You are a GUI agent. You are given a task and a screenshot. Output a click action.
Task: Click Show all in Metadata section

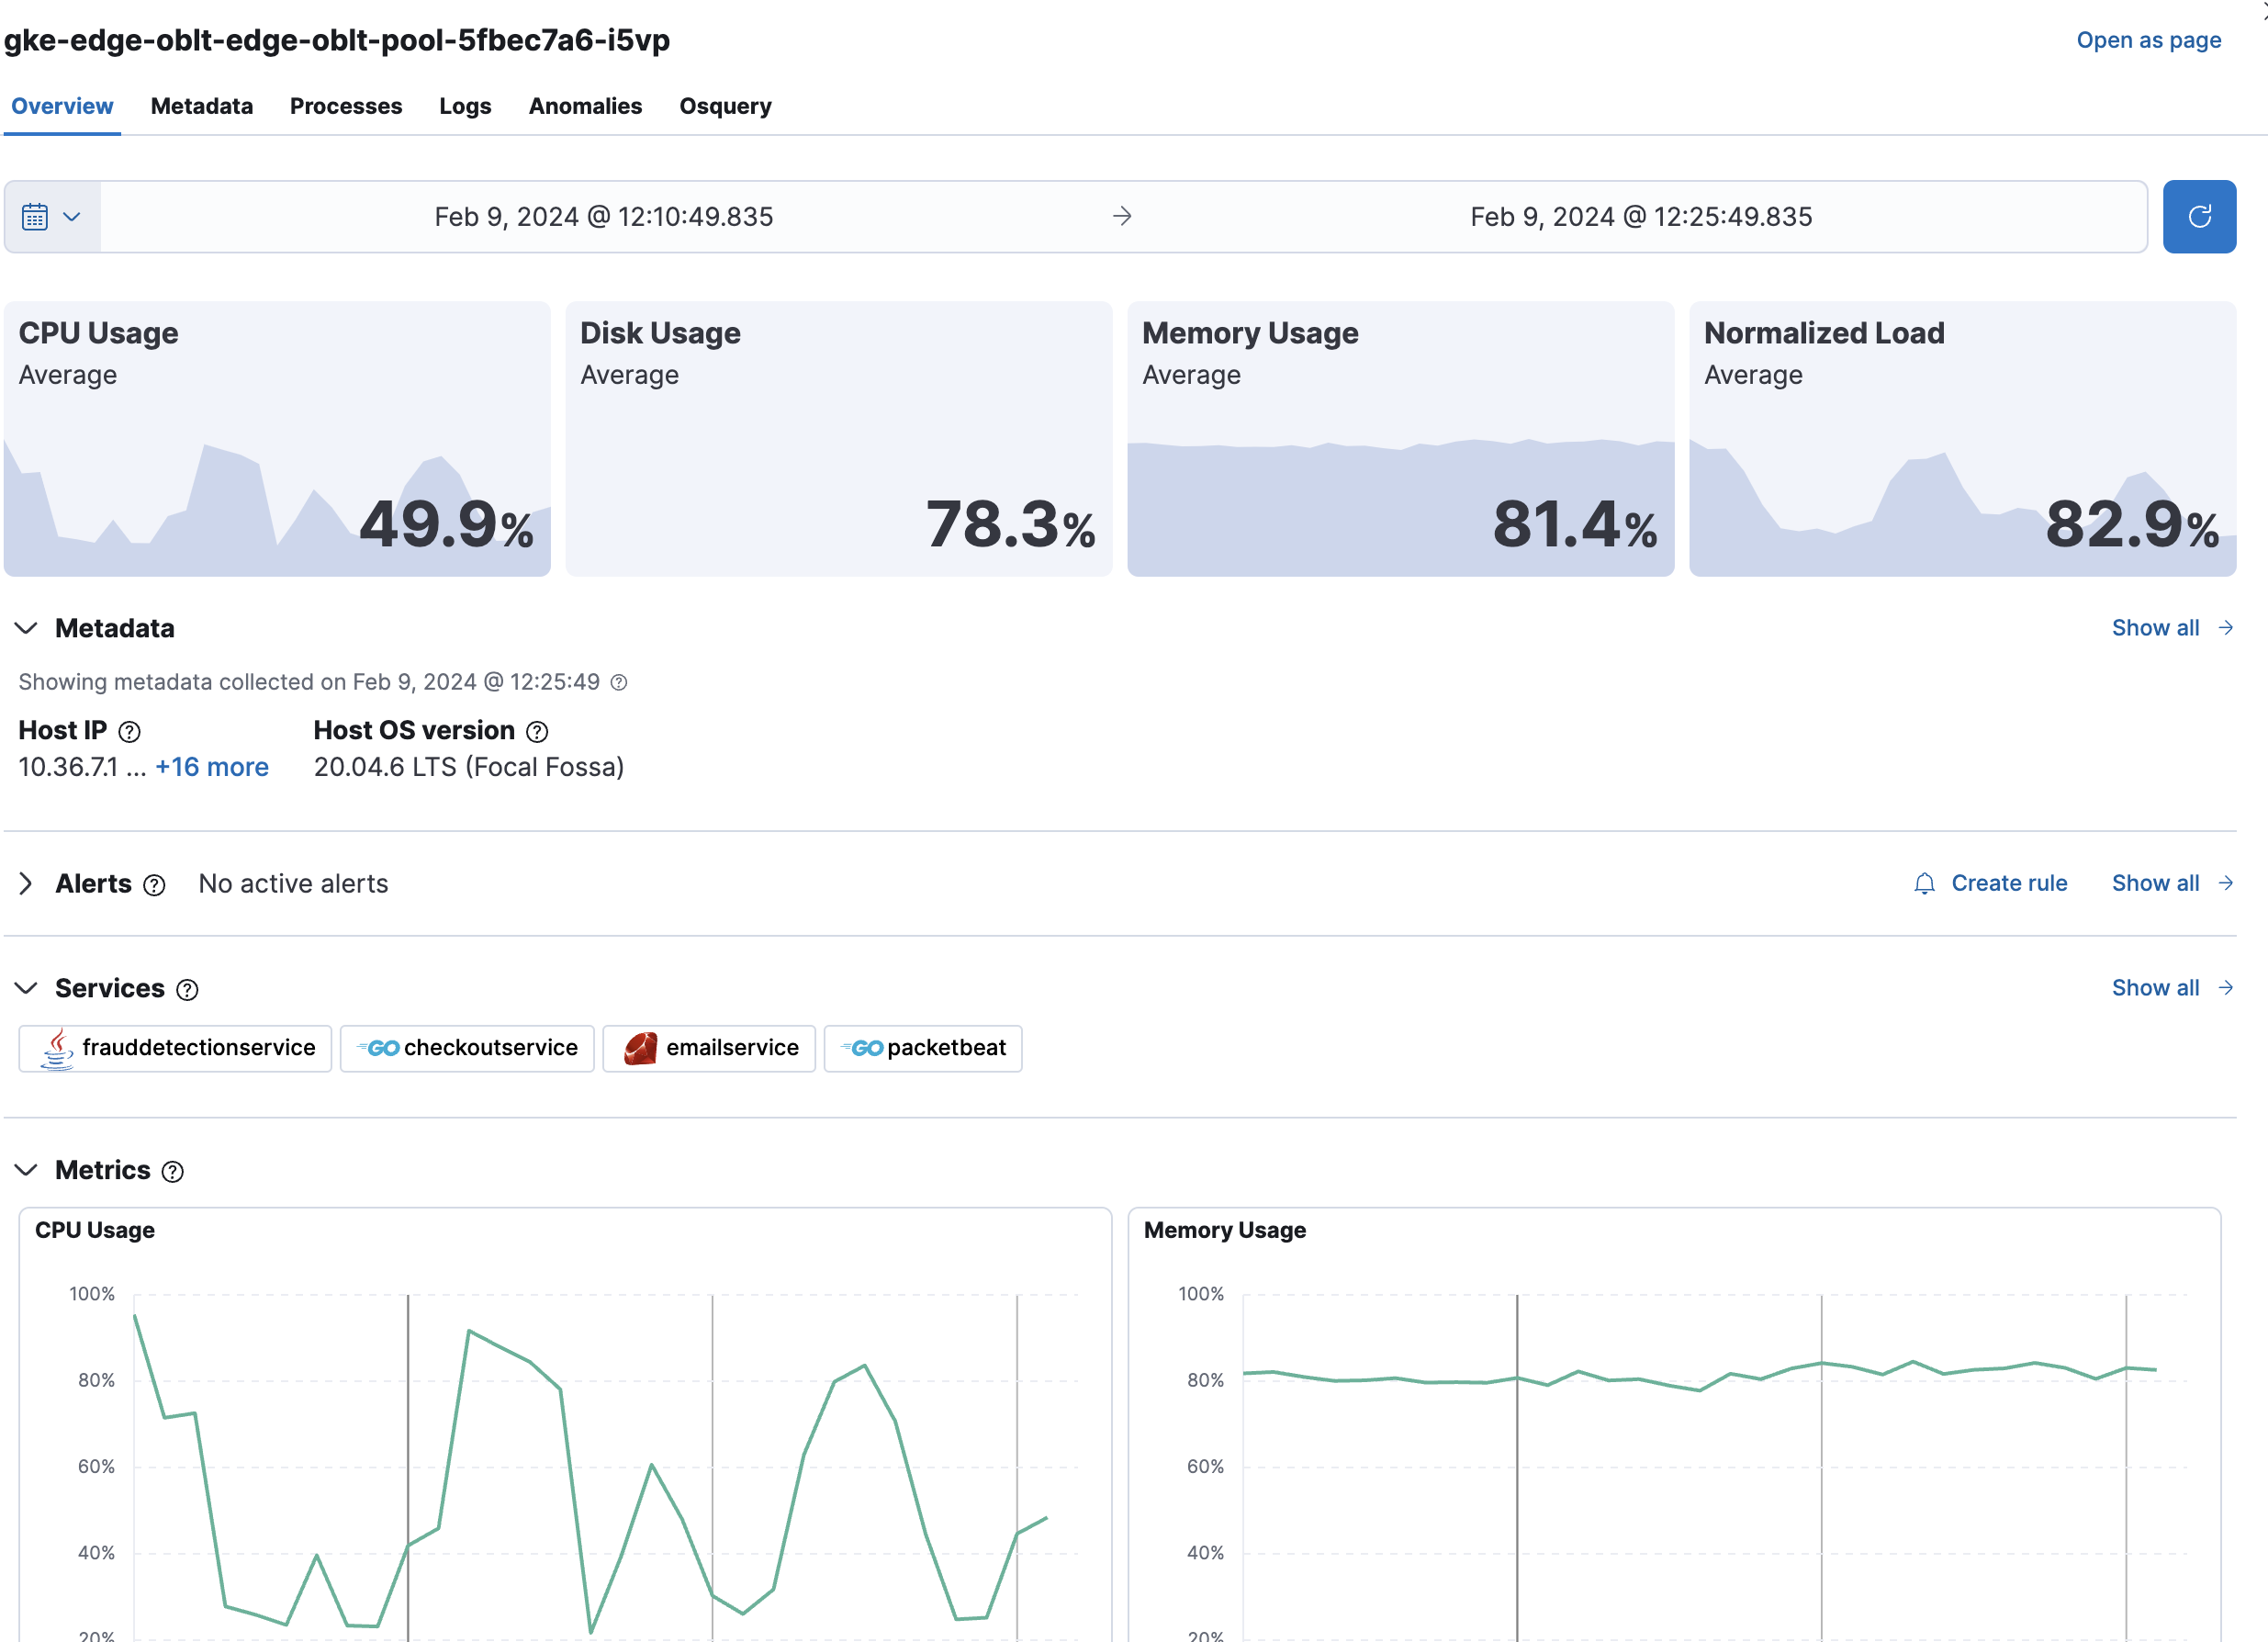pyautogui.click(x=2155, y=628)
